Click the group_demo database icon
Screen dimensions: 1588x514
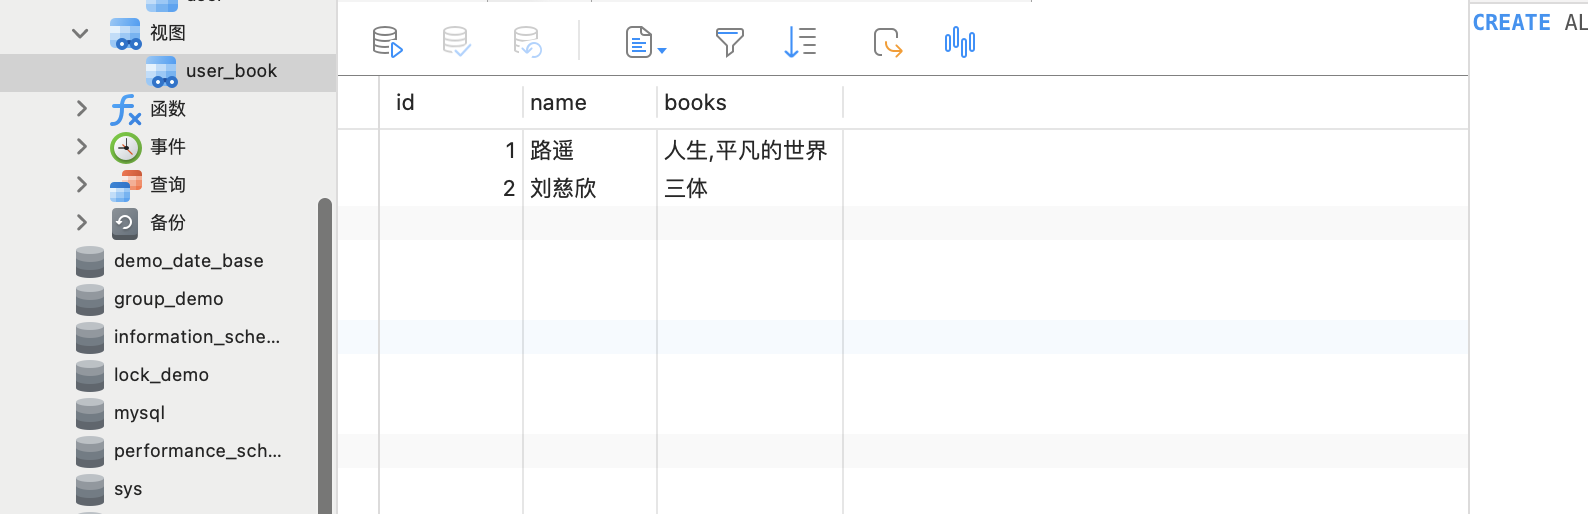(90, 299)
